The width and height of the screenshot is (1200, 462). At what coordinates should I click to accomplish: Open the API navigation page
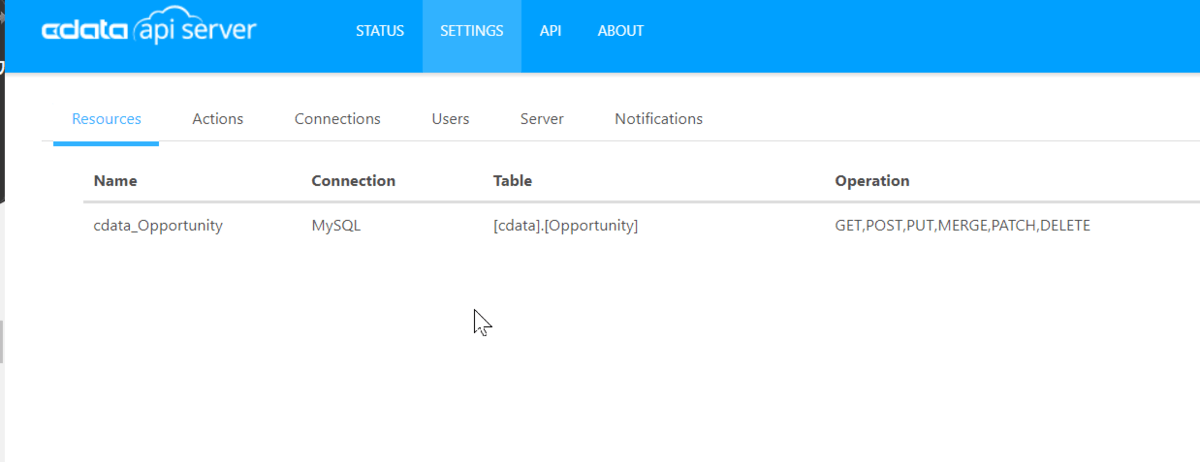coord(551,31)
